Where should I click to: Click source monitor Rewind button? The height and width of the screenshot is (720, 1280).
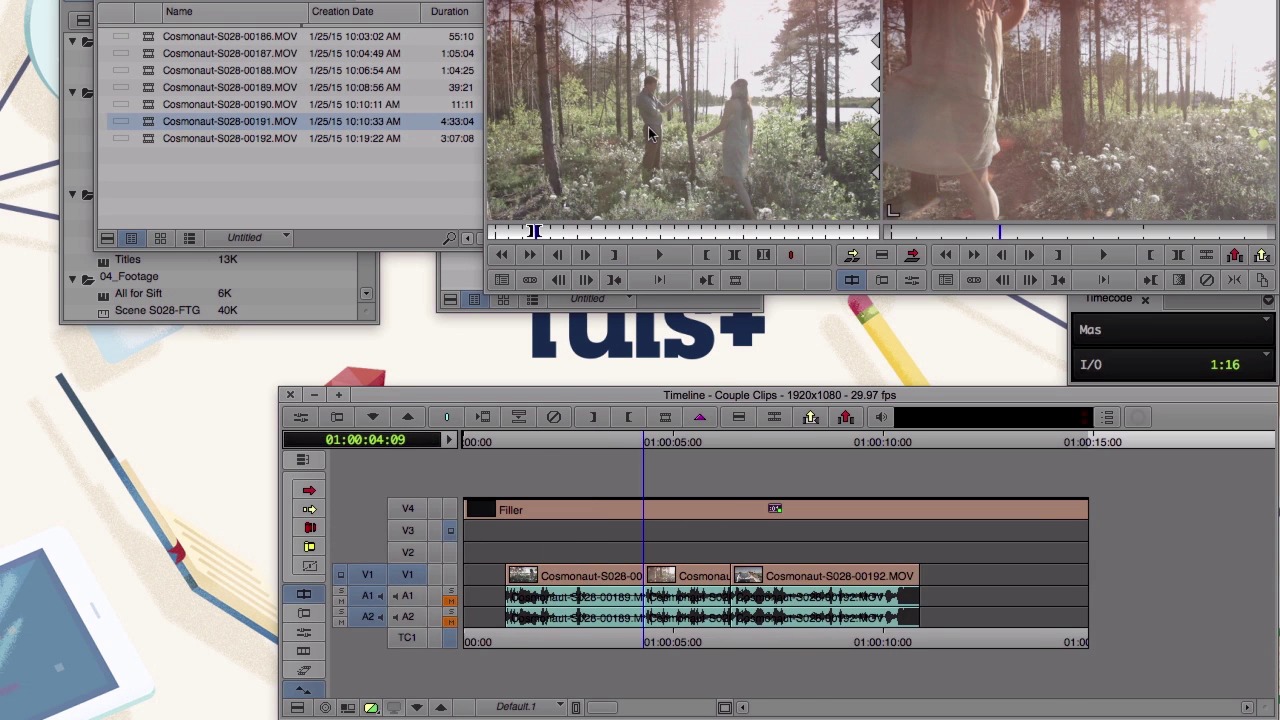tap(502, 256)
